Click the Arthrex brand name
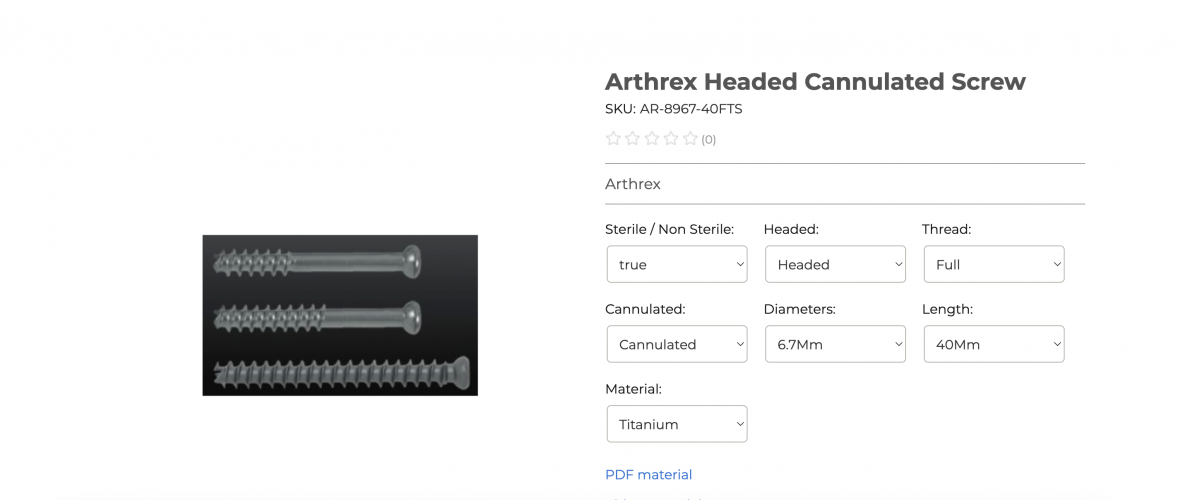 coord(633,184)
